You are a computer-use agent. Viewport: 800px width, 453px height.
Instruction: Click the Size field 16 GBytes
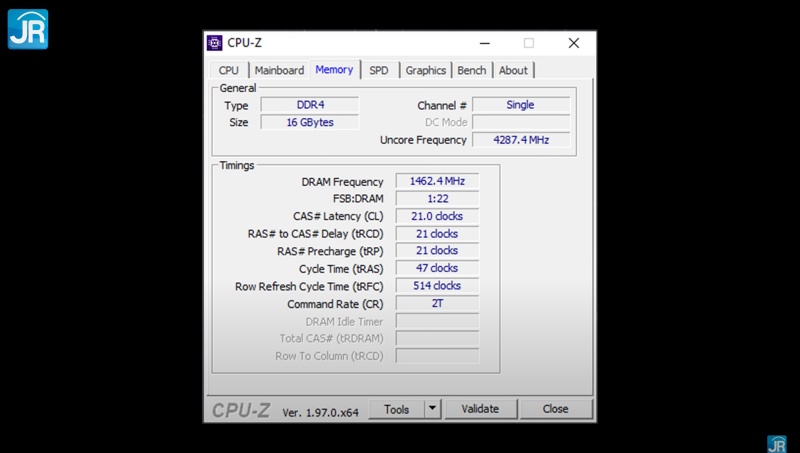310,122
